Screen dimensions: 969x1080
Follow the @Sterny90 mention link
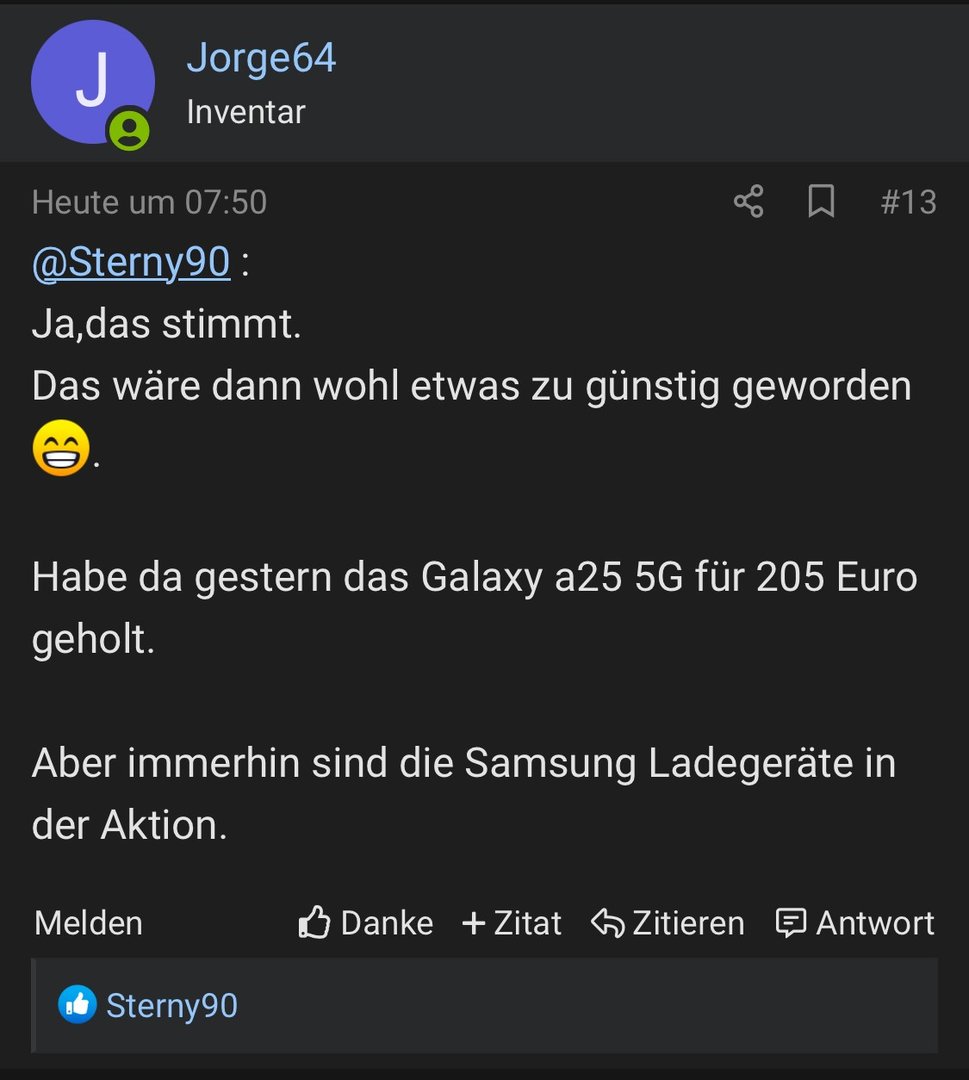point(131,262)
